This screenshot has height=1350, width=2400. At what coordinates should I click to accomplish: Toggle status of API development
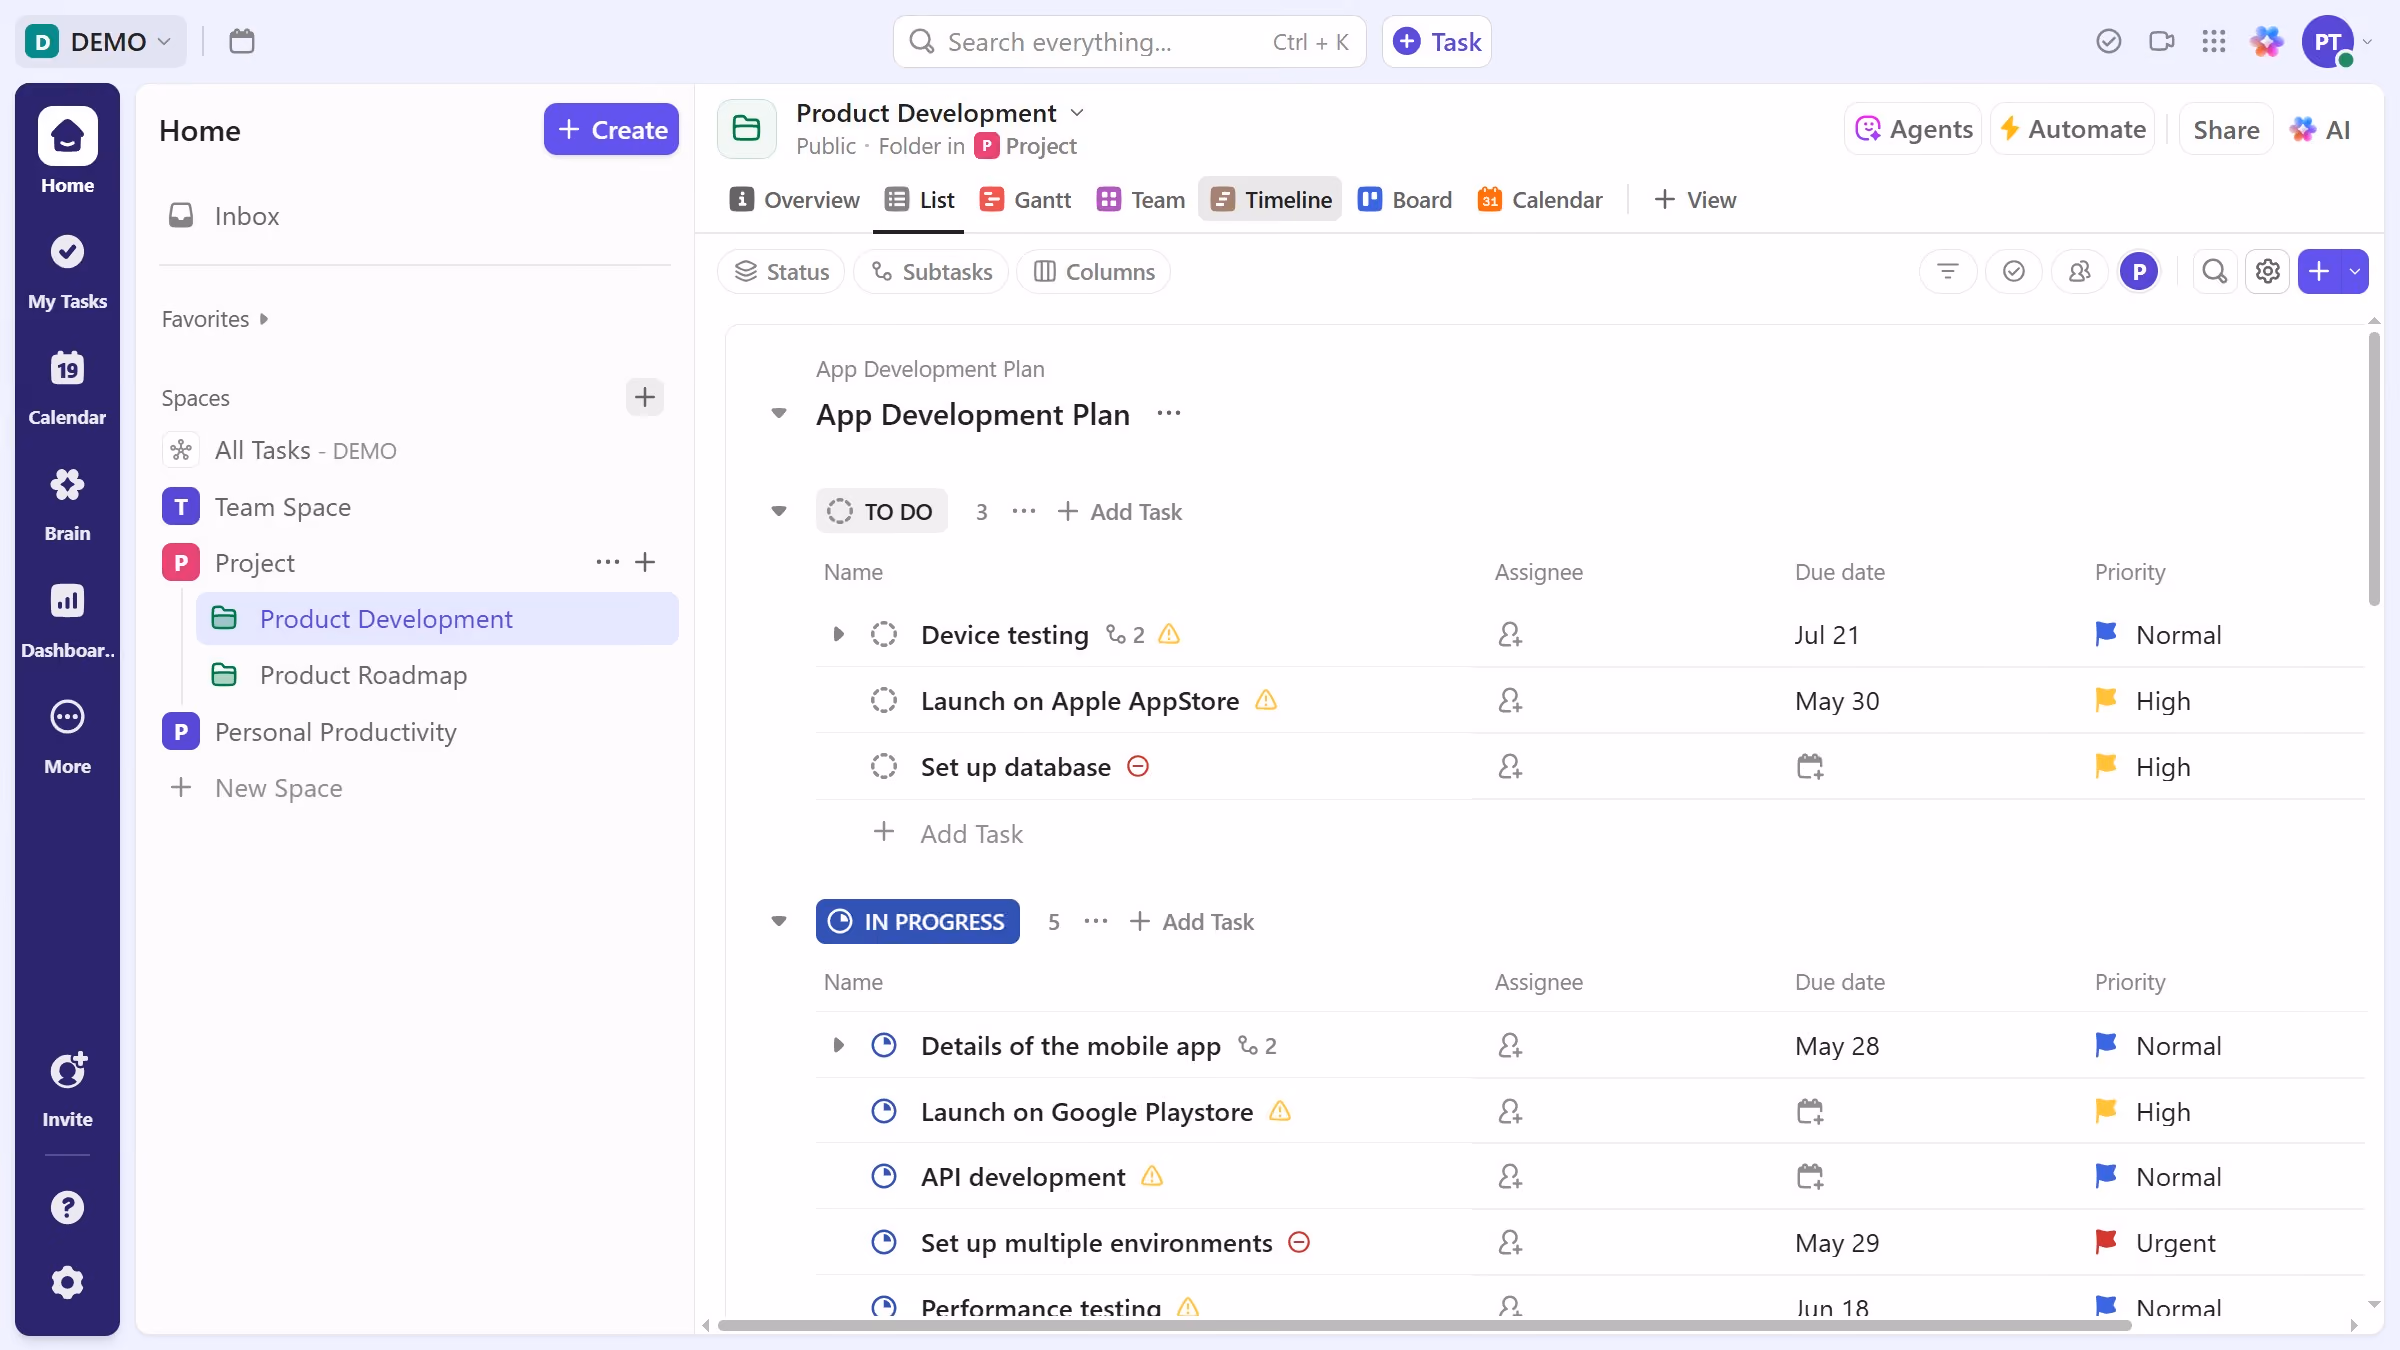[x=883, y=1176]
